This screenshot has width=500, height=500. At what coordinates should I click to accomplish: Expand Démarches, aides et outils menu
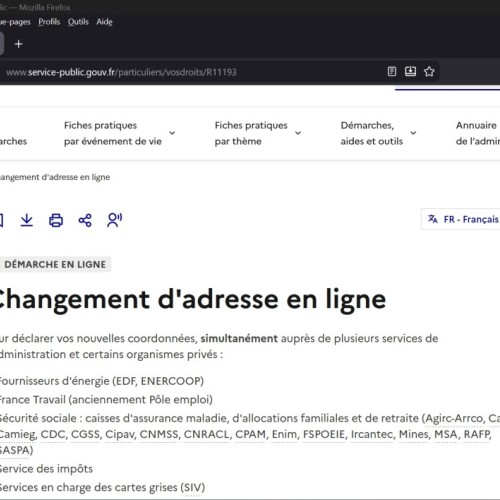[378, 133]
